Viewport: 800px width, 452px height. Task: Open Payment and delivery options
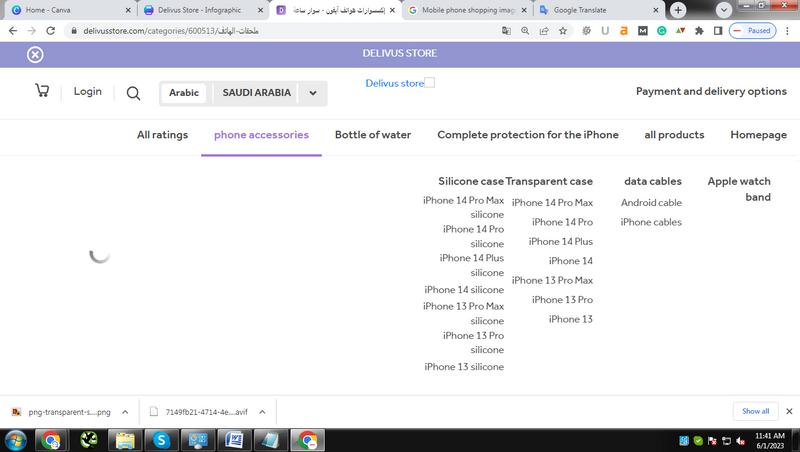711,91
